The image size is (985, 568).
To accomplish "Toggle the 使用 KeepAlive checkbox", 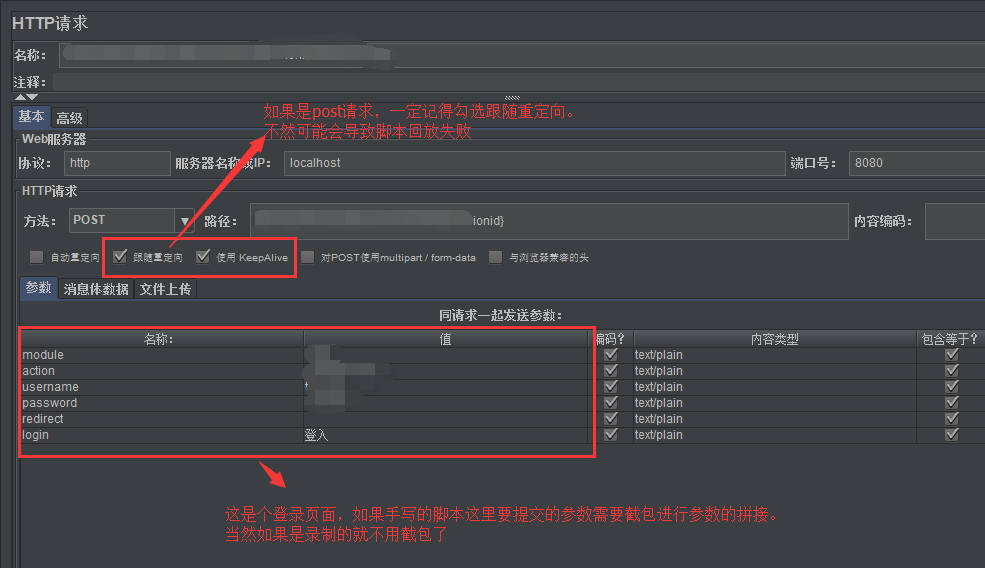I will pos(203,256).
